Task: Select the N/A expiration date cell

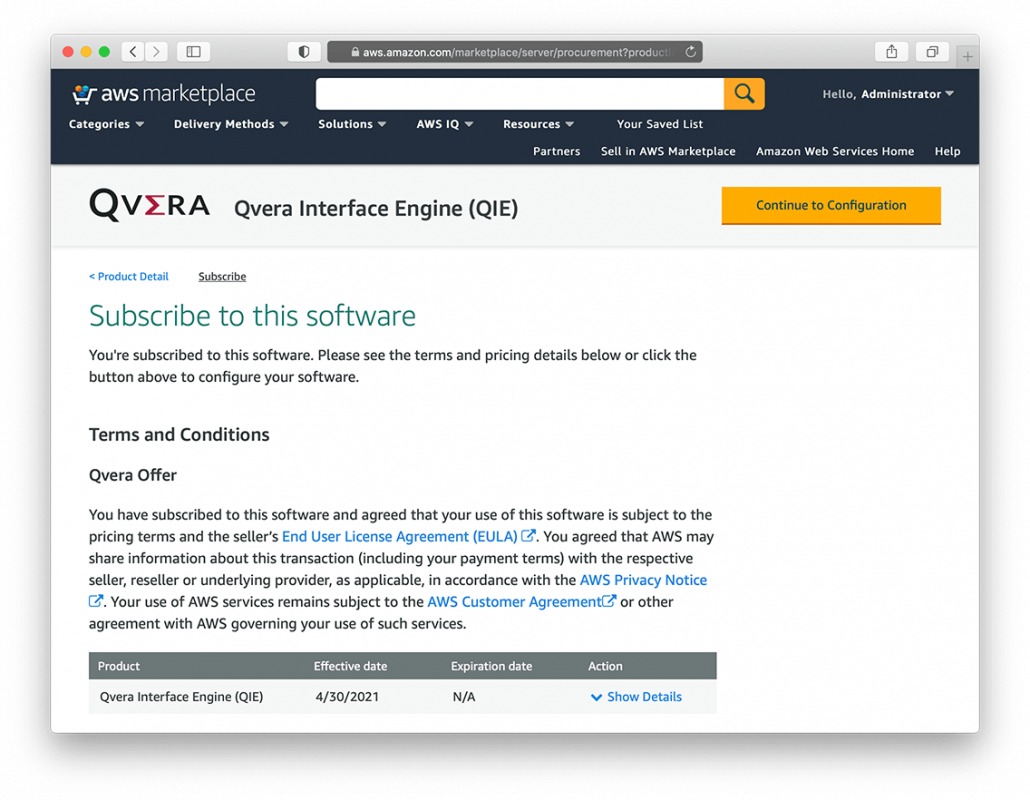Action: click(464, 697)
